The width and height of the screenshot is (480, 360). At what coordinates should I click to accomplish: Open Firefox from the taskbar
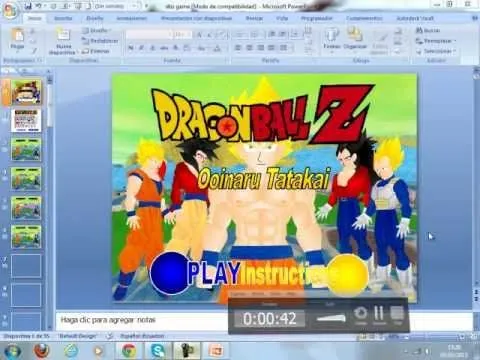(x=41, y=351)
